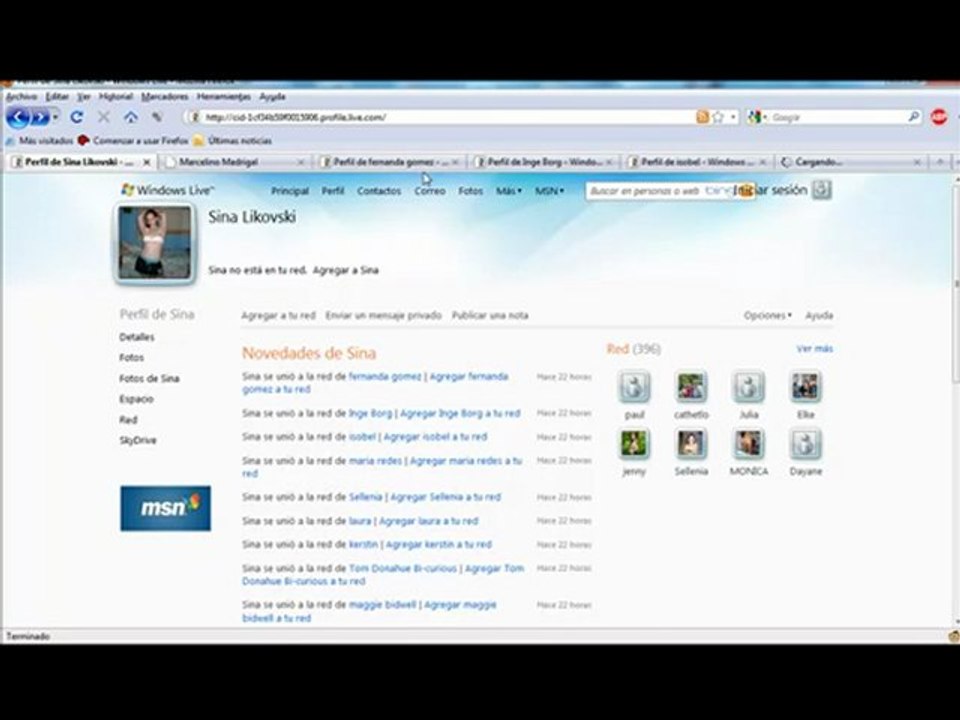Screen dimensions: 960x720
Task: Open jenny's contact avatar
Action: 634,444
